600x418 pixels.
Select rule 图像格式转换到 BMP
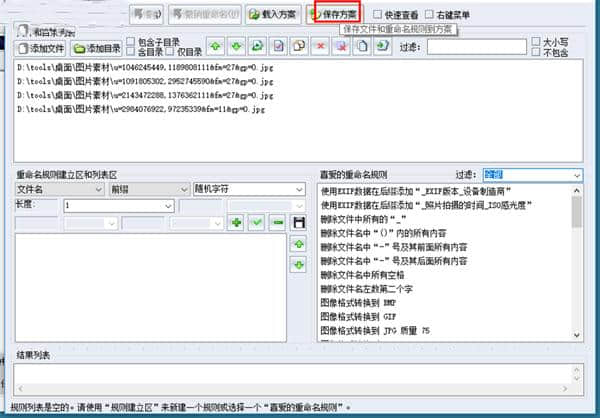[x=358, y=303]
